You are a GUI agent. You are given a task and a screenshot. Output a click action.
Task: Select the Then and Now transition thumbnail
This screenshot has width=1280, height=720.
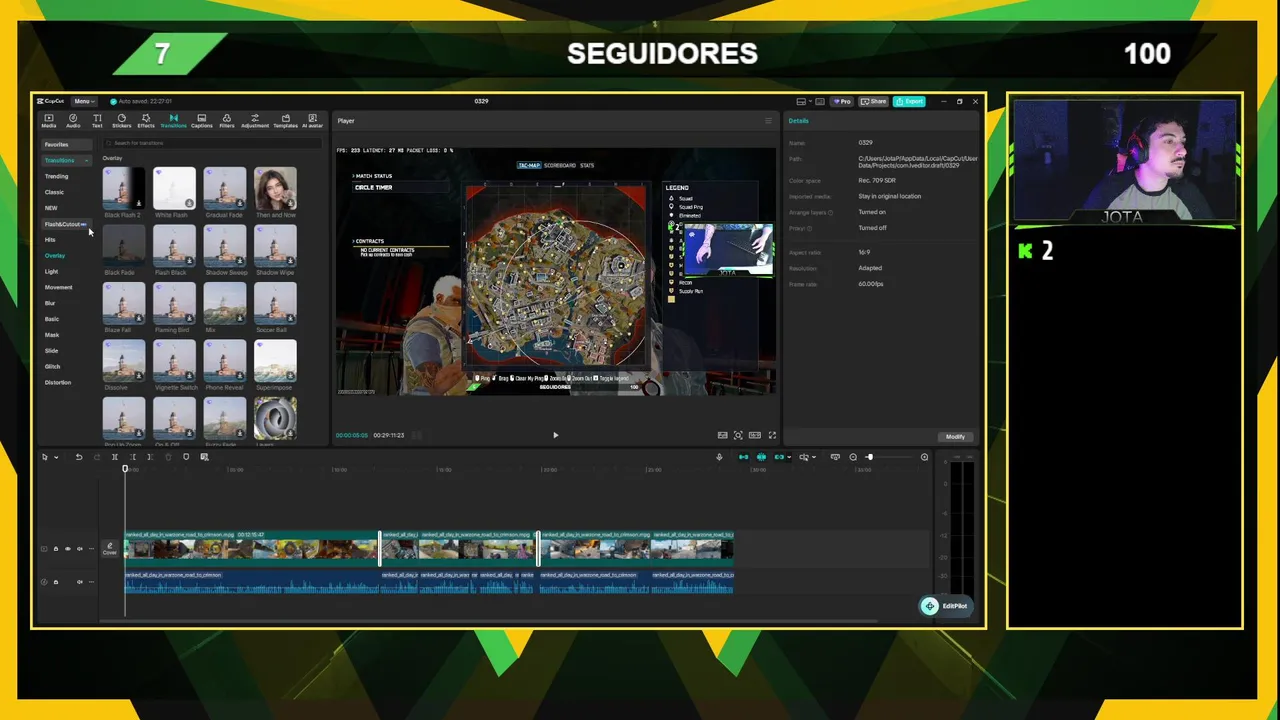point(275,188)
